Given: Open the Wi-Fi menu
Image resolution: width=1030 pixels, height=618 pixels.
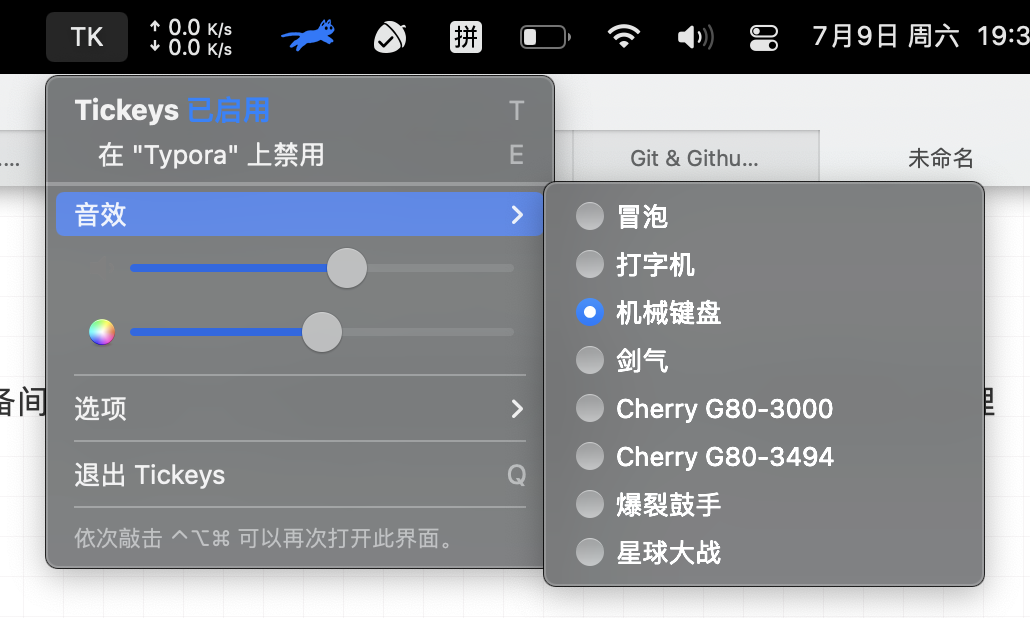Looking at the screenshot, I should click(623, 37).
